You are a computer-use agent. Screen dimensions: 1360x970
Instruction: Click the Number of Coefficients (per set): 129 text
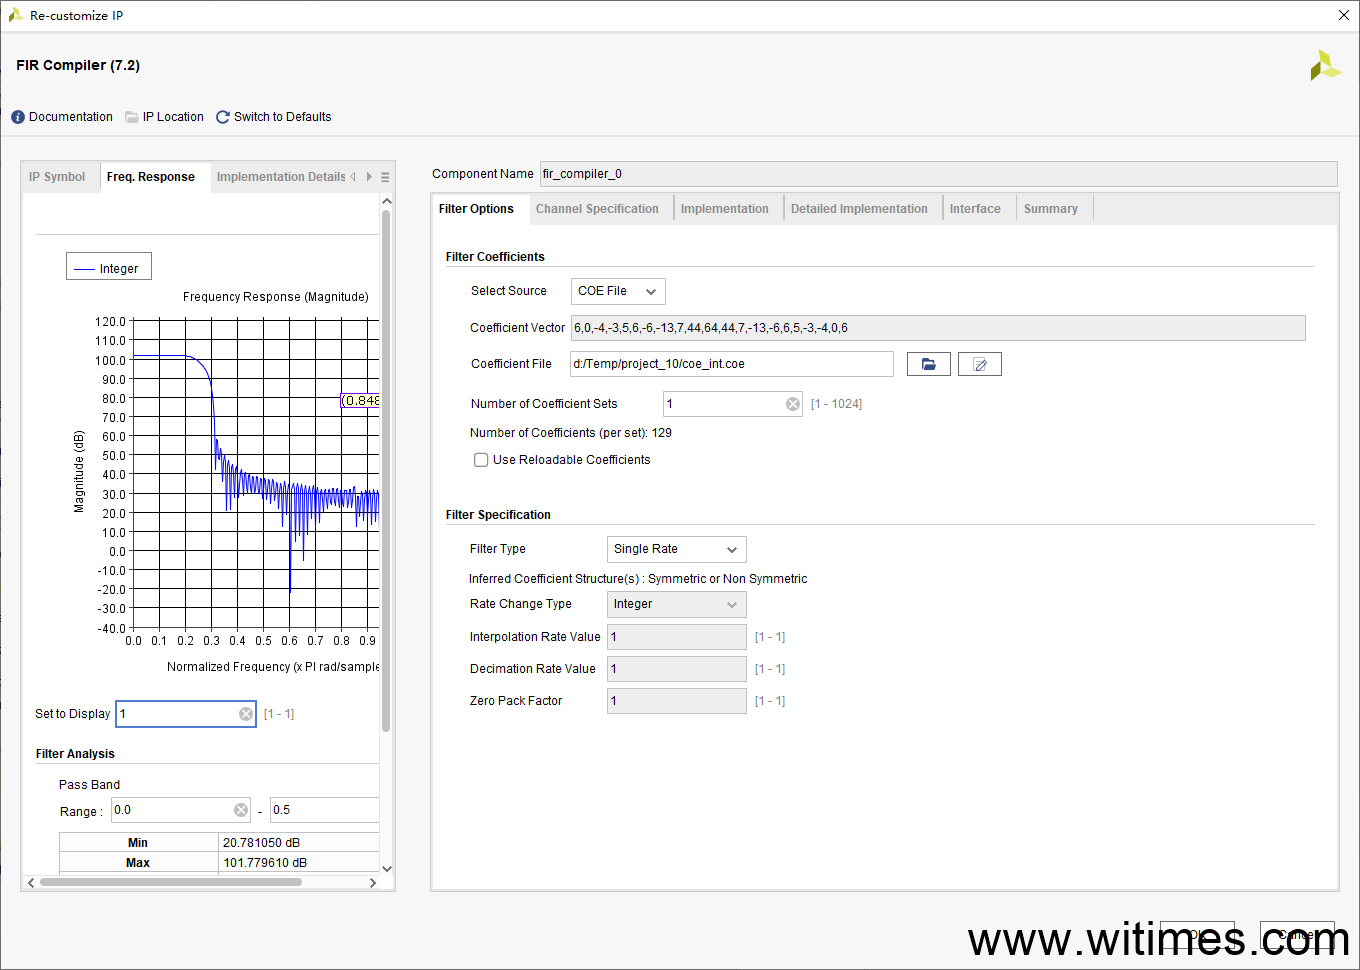tap(571, 433)
